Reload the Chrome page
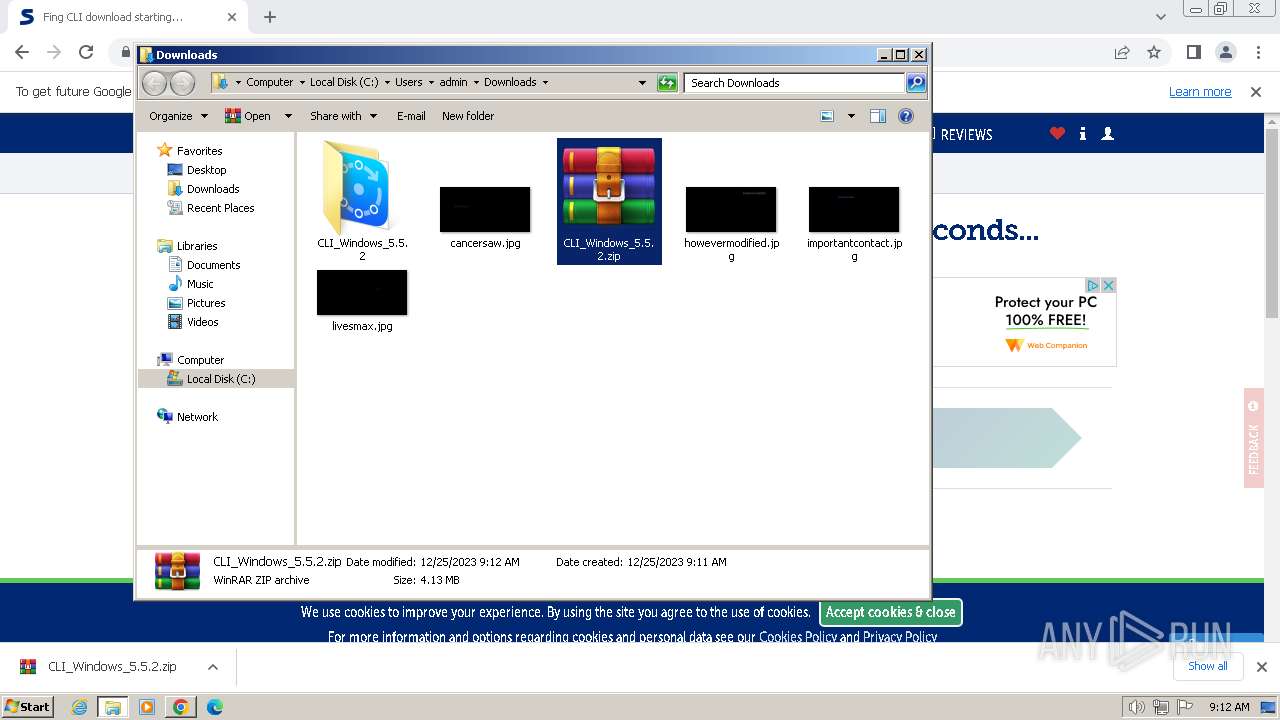Image resolution: width=1280 pixels, height=720 pixels. 86,52
